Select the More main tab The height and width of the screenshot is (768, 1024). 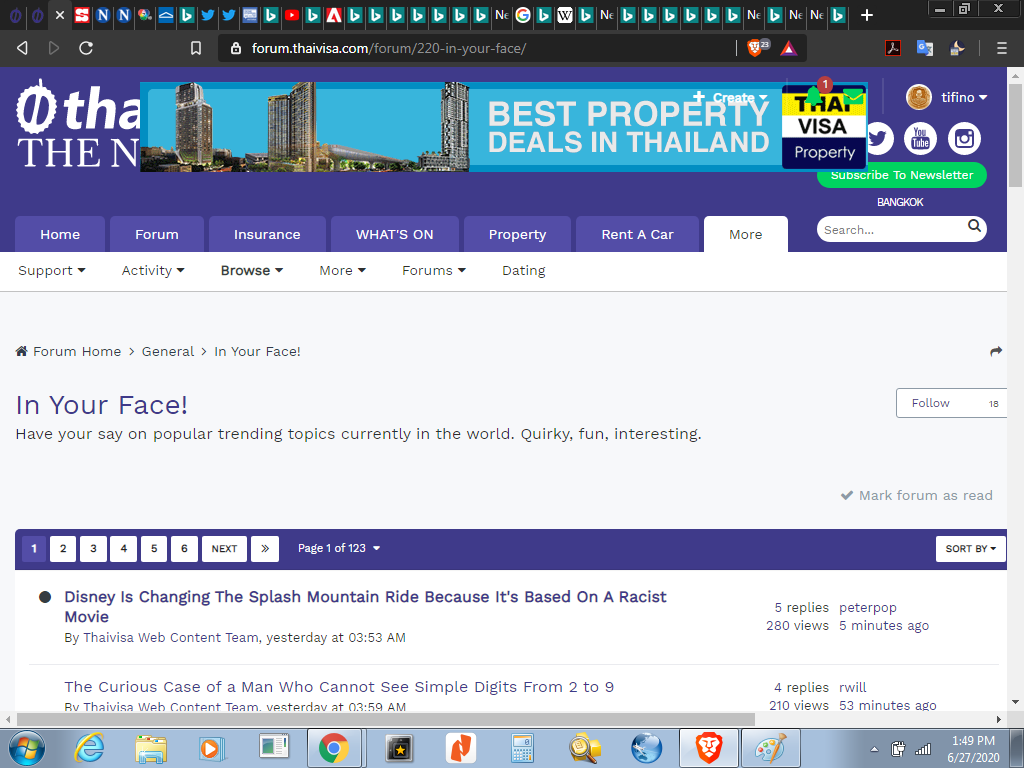746,234
